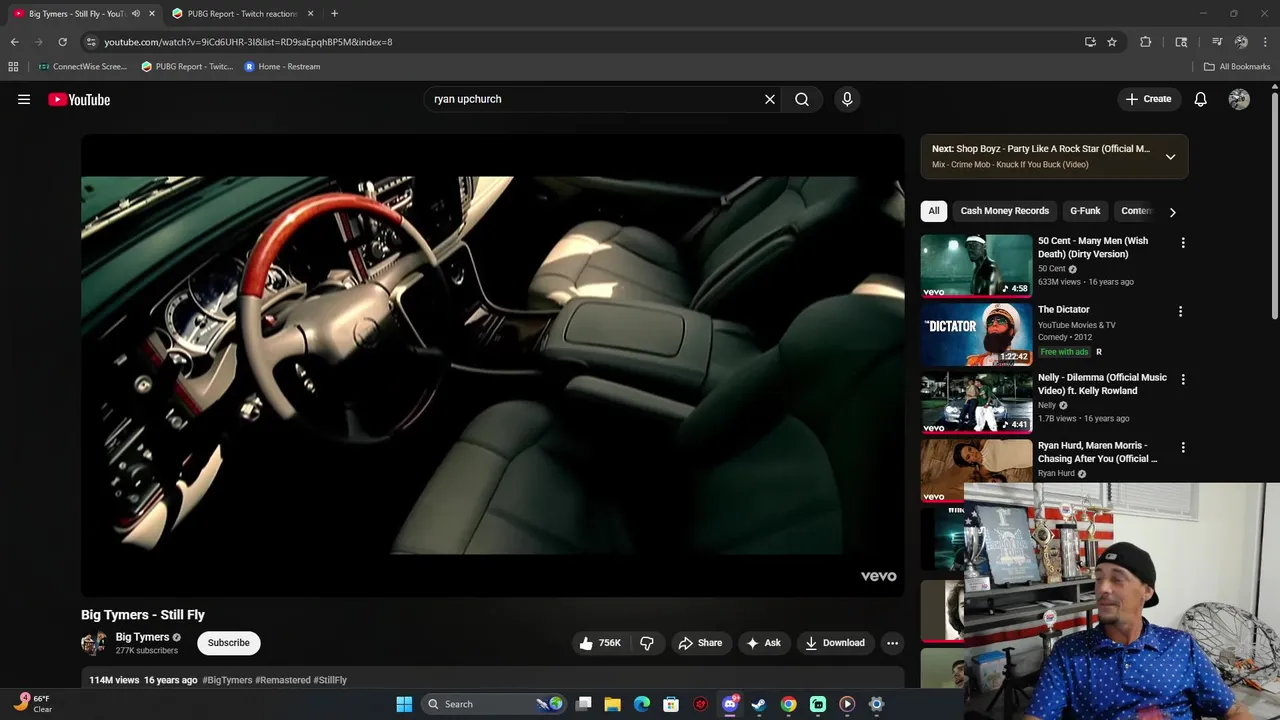Mute the tab via speaker icon
This screenshot has width=1280, height=720.
pyautogui.click(x=136, y=14)
